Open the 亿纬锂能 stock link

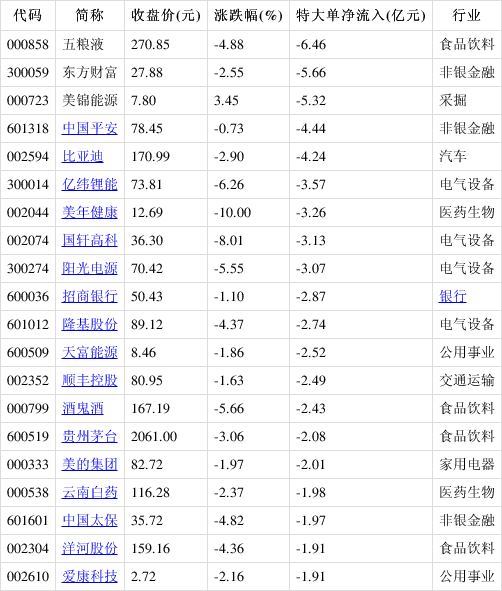coord(90,184)
